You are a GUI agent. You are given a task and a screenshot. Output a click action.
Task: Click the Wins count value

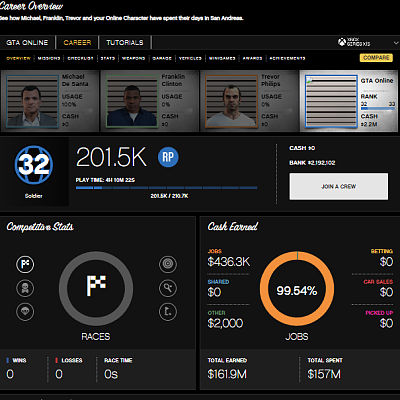[x=10, y=374]
